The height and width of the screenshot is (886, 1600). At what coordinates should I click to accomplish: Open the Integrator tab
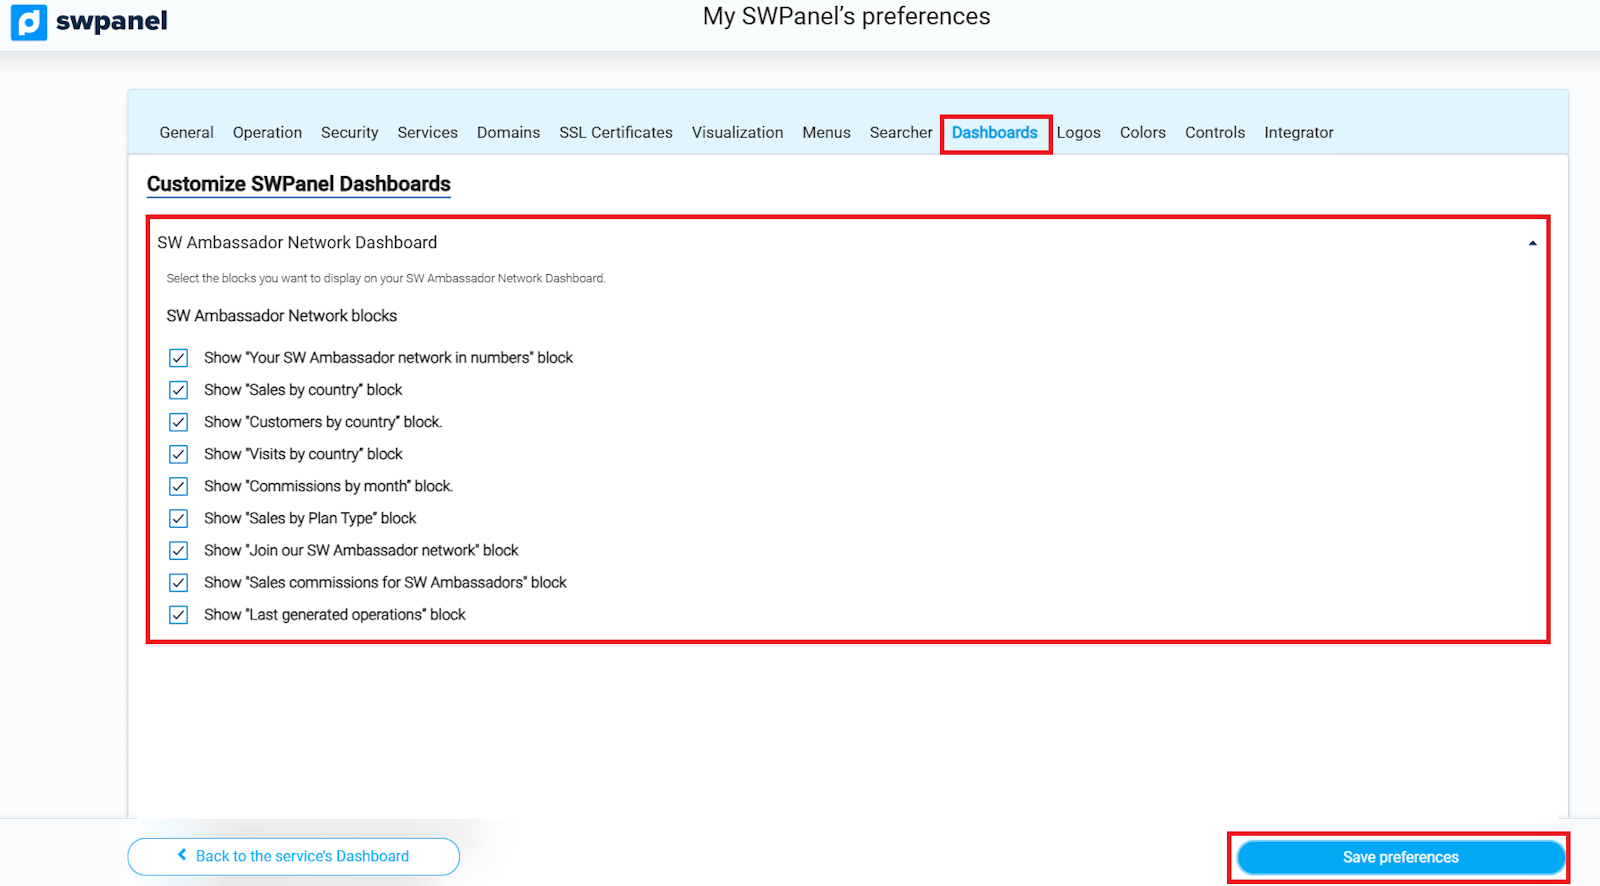(x=1298, y=133)
